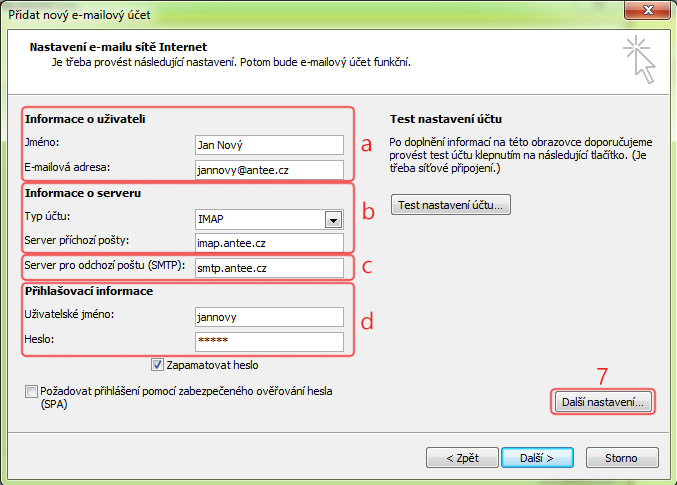The height and width of the screenshot is (485, 677).
Task: Enable Zapamatovat heslo checkbox
Action: (158, 365)
